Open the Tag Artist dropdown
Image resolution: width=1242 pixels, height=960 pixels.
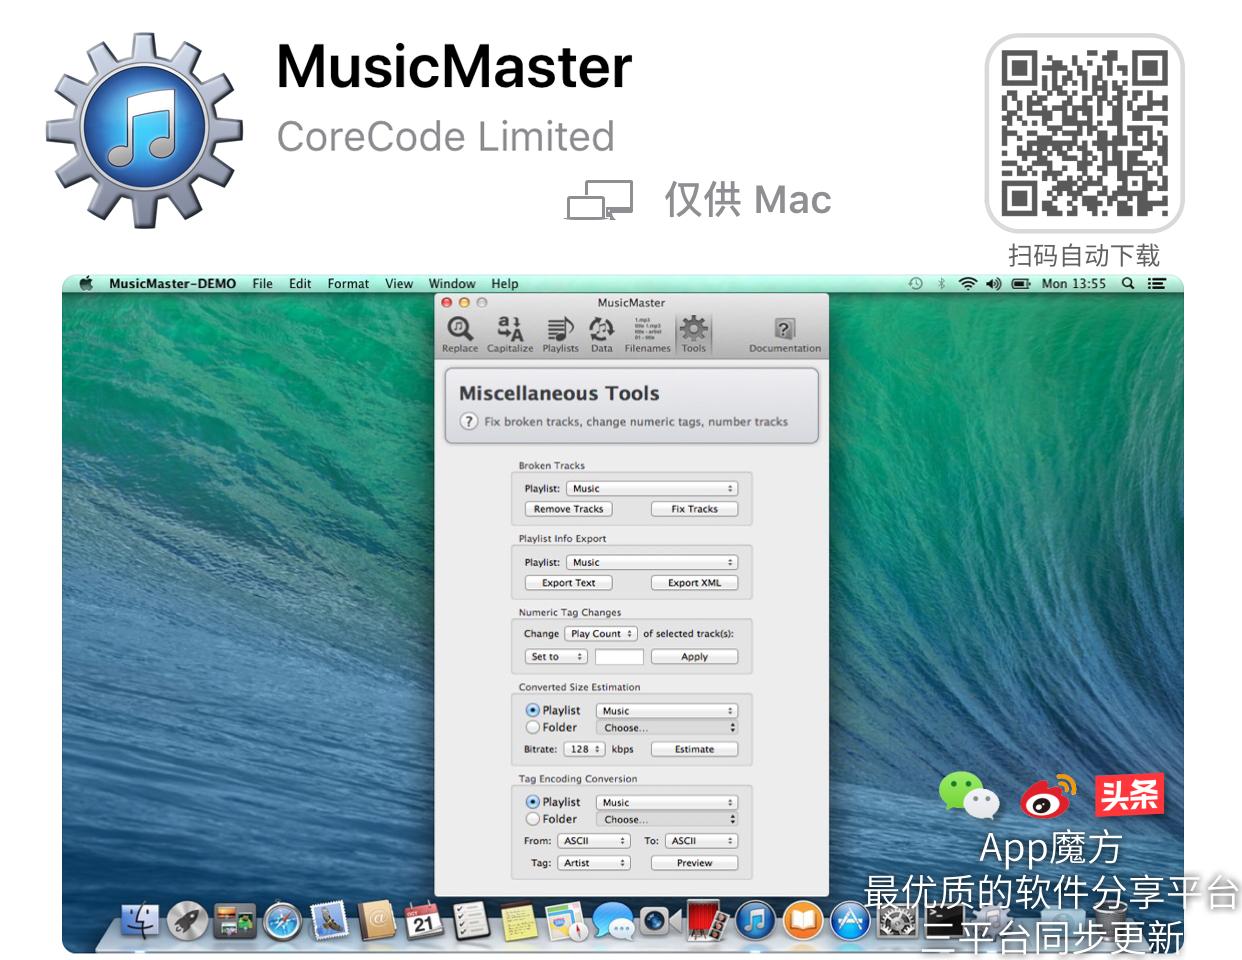593,862
